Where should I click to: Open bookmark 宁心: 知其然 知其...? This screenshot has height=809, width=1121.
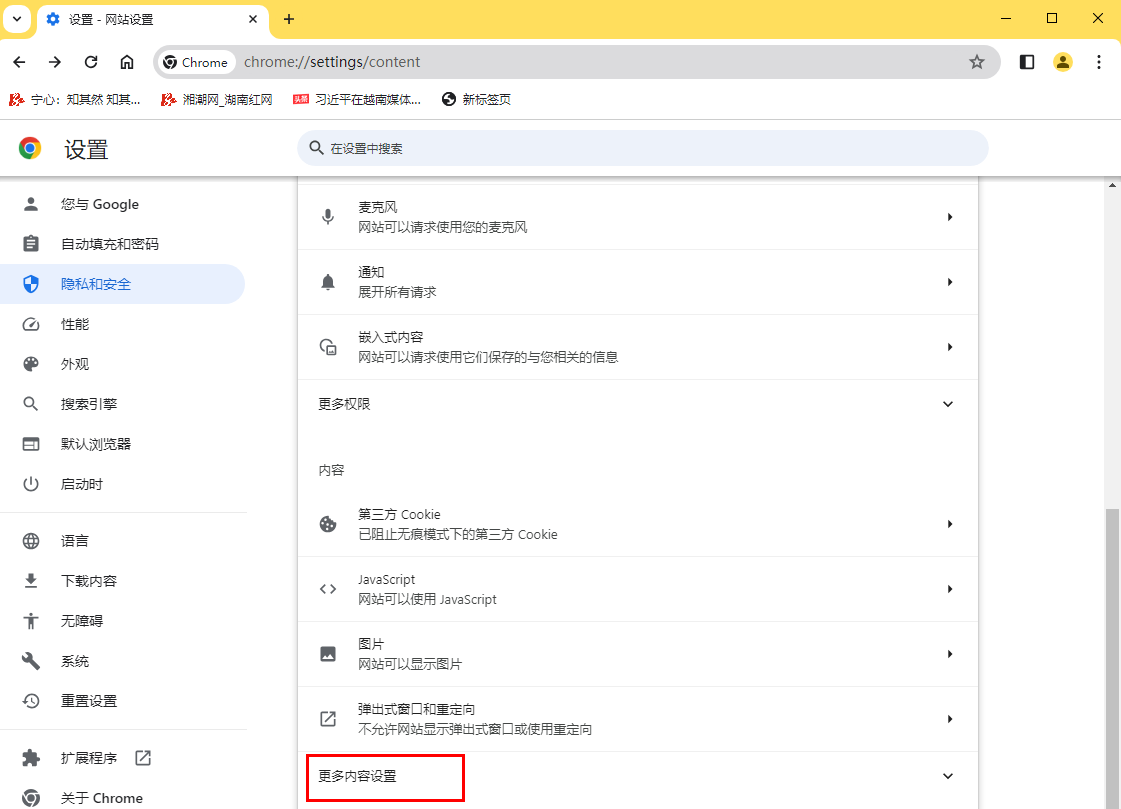click(x=74, y=99)
